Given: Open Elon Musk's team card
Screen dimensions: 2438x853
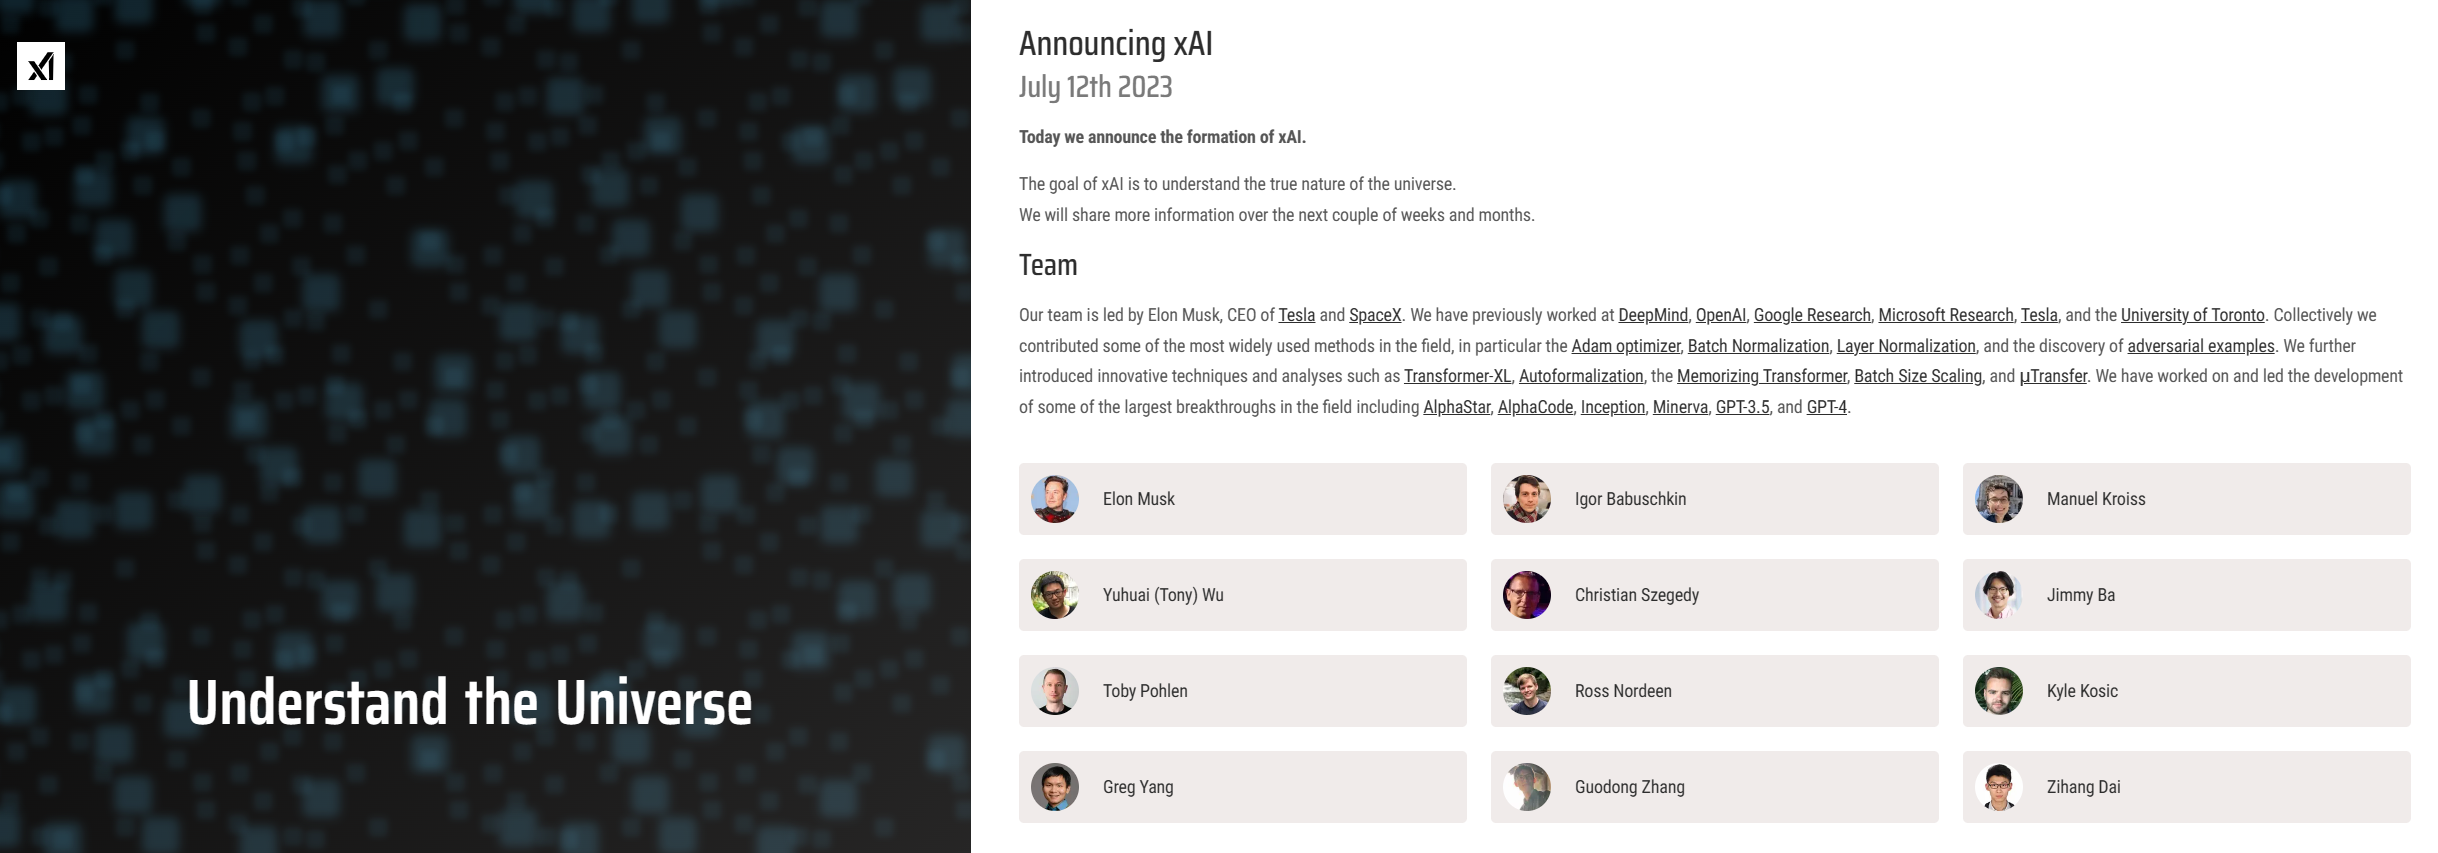Looking at the screenshot, I should click(1242, 499).
